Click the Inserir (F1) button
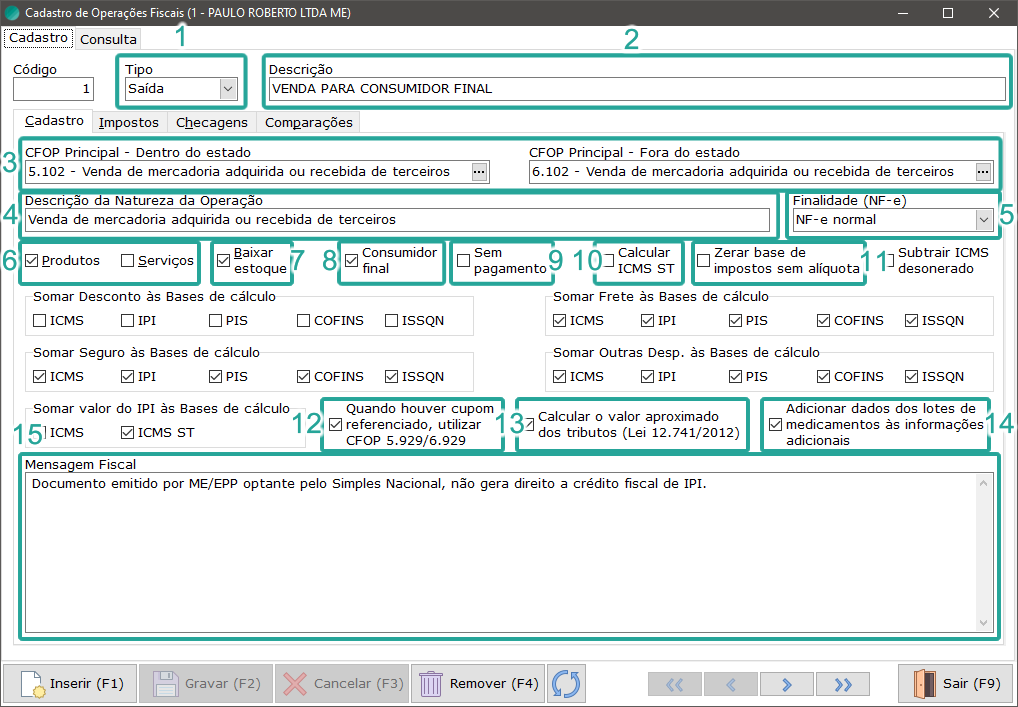1018x707 pixels. (x=70, y=684)
